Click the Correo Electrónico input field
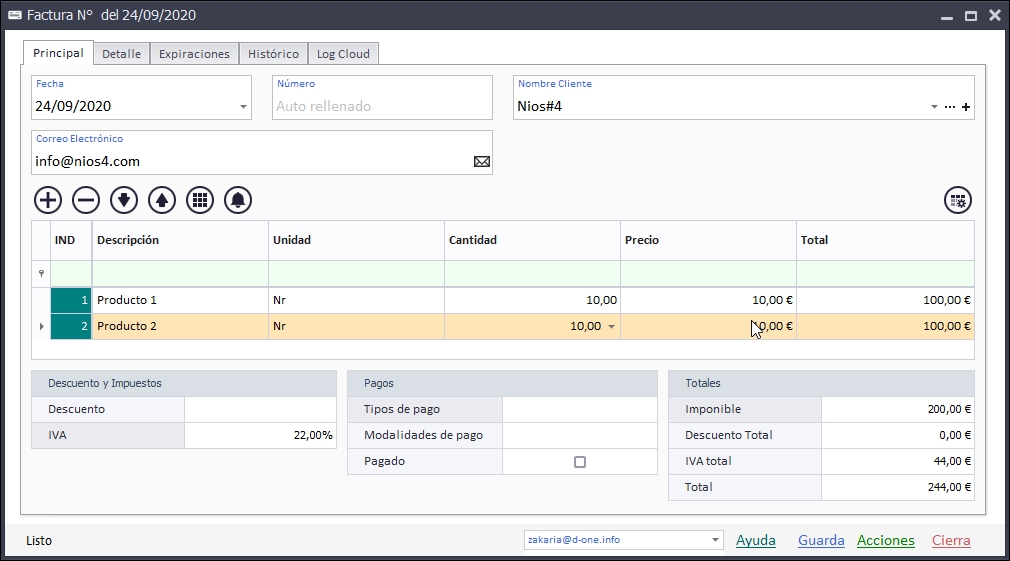The image size is (1010, 561). pos(250,161)
